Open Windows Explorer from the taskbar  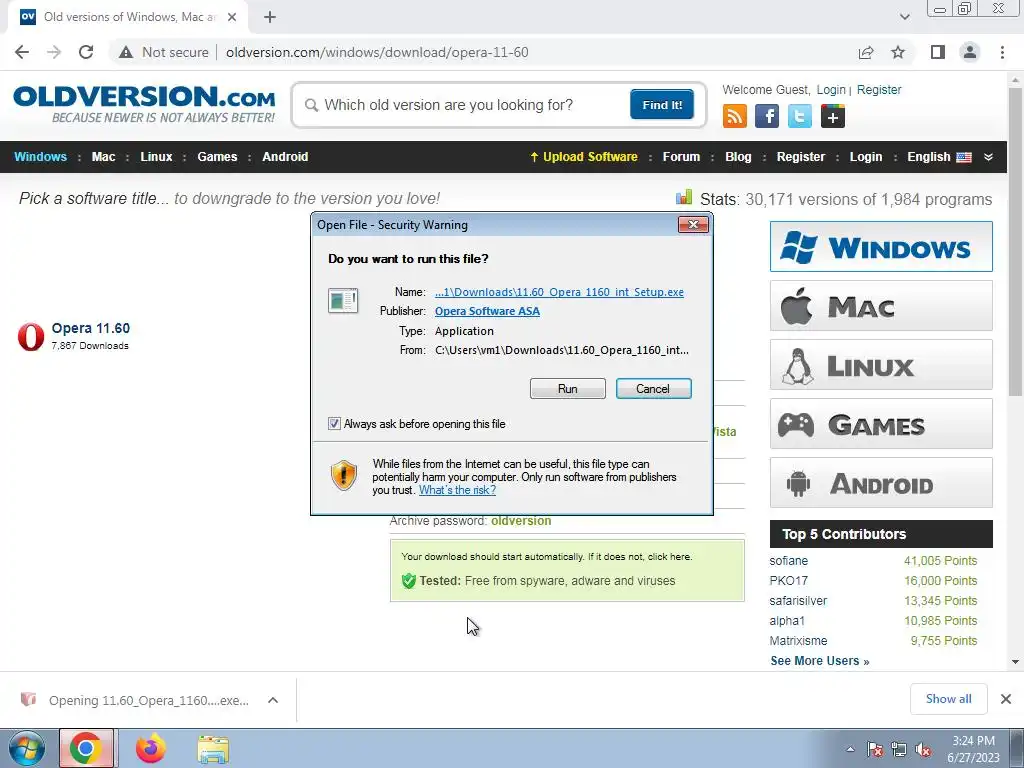(x=213, y=748)
